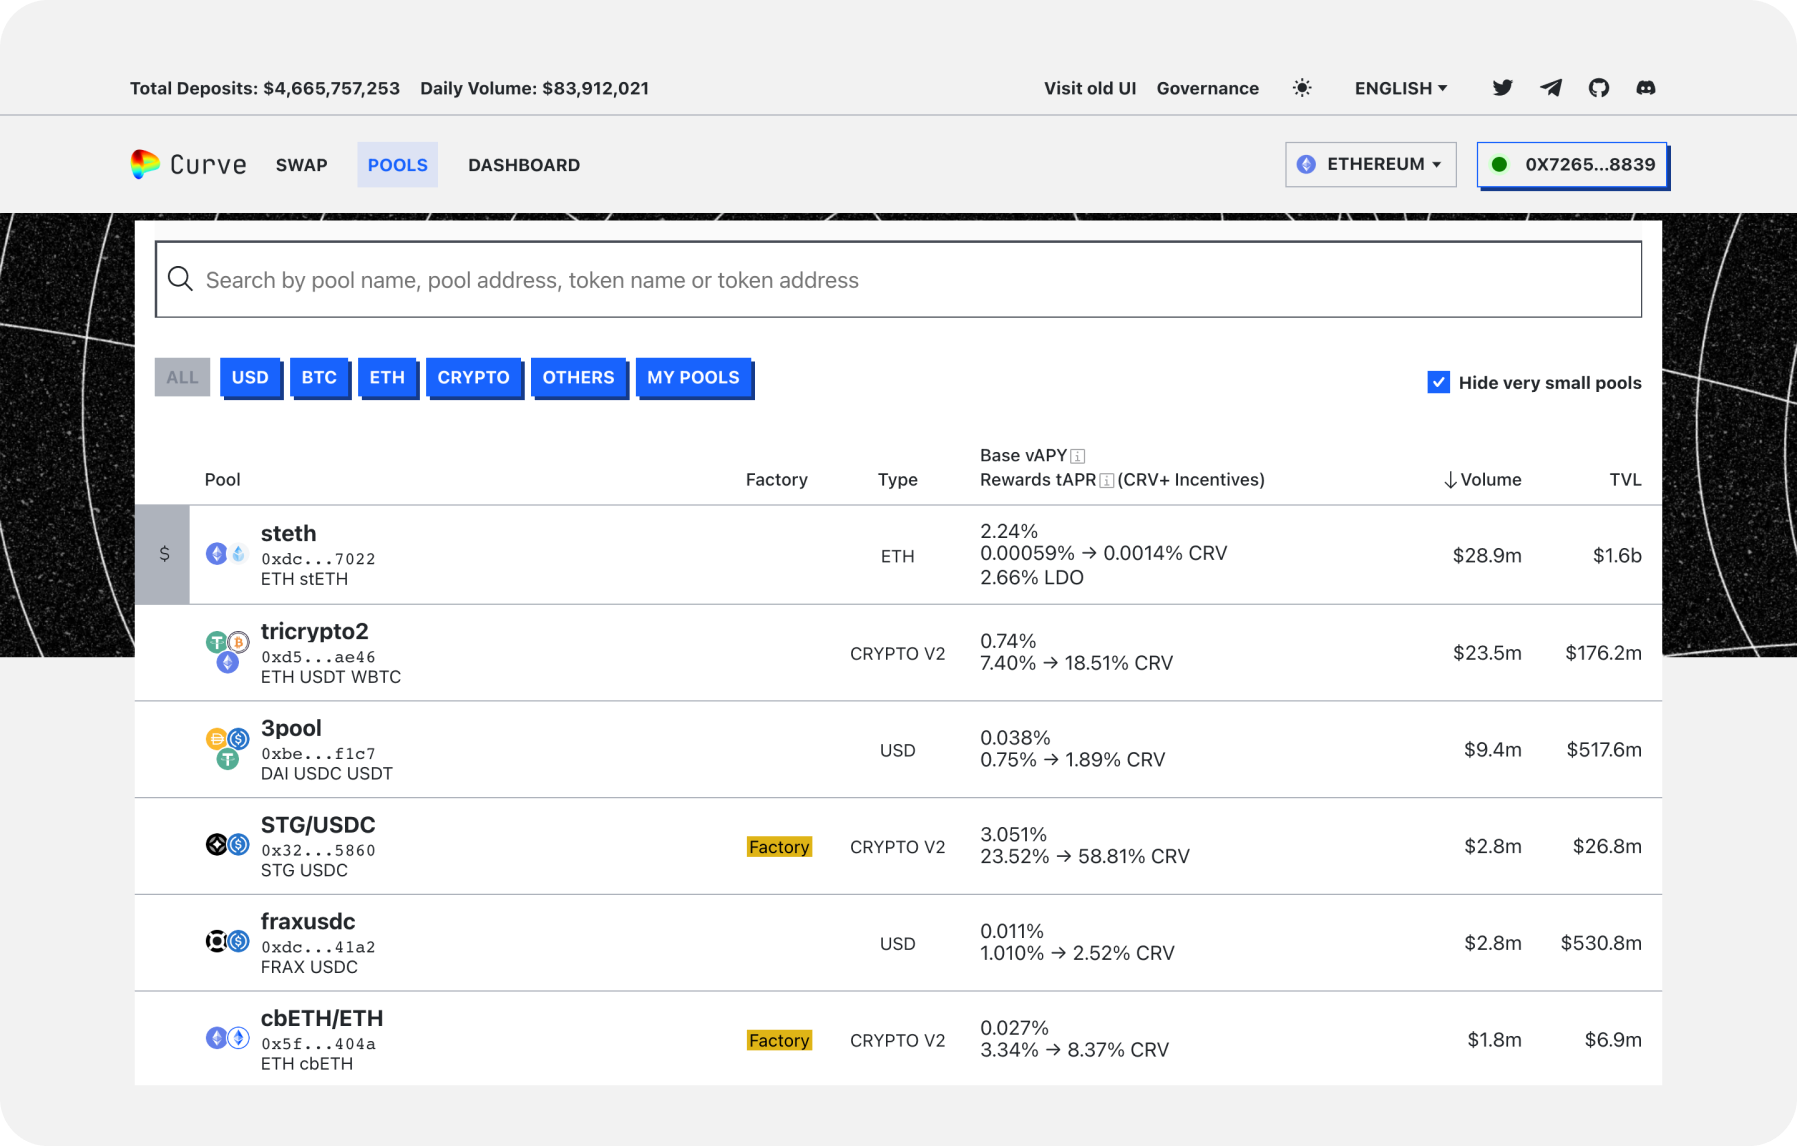Open the tricrypto2 pool name
The height and width of the screenshot is (1146, 1797).
pos(314,631)
